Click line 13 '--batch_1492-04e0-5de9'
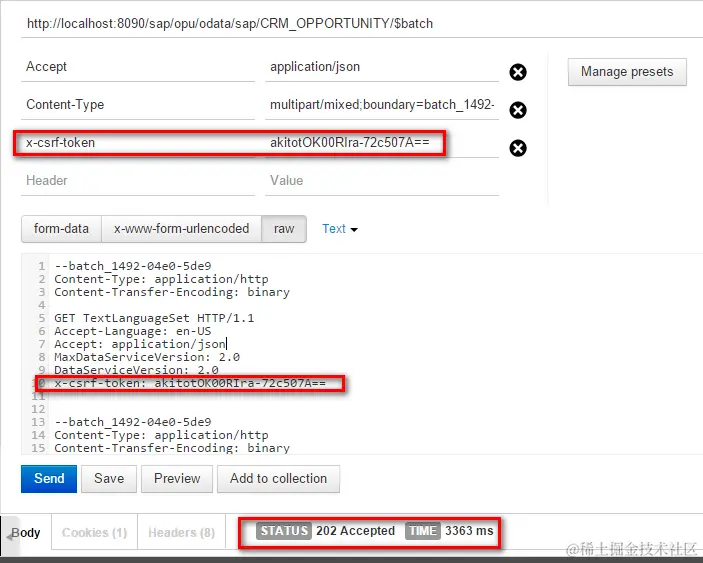 133,422
